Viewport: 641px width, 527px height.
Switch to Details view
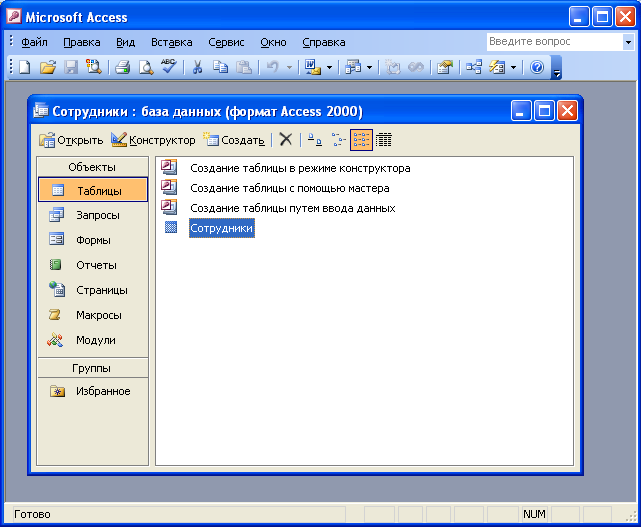click(384, 139)
